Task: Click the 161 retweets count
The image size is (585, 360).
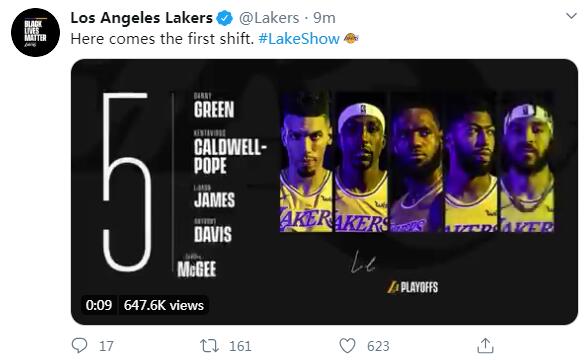Action: (240, 346)
